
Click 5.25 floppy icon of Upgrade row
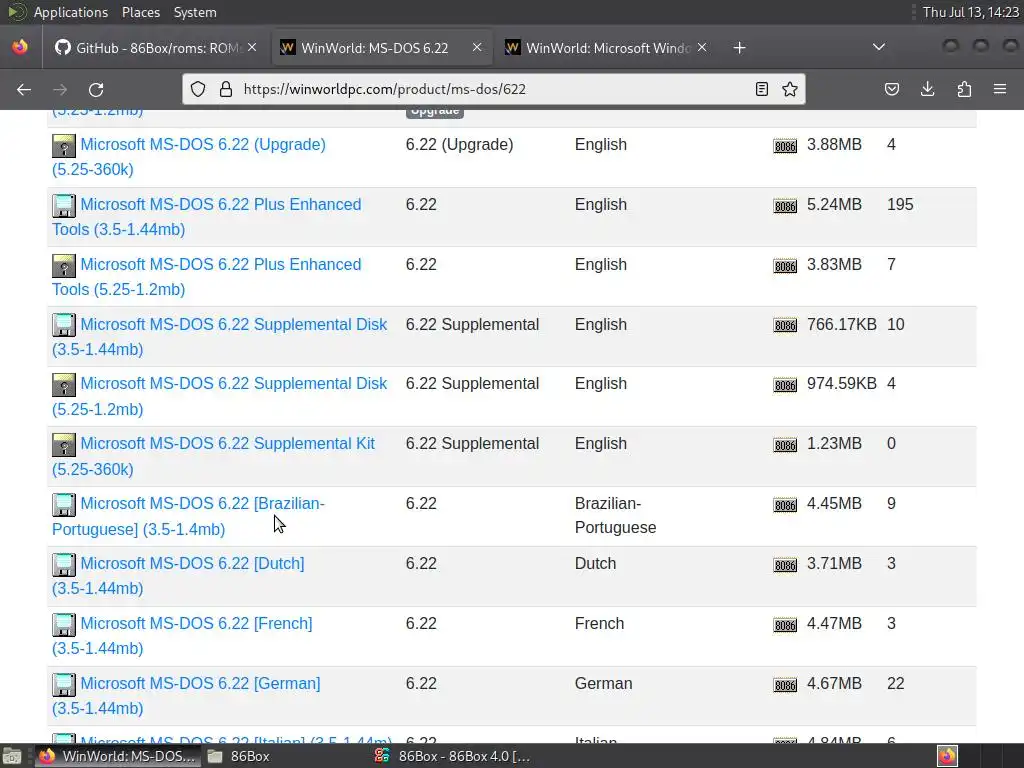64,146
